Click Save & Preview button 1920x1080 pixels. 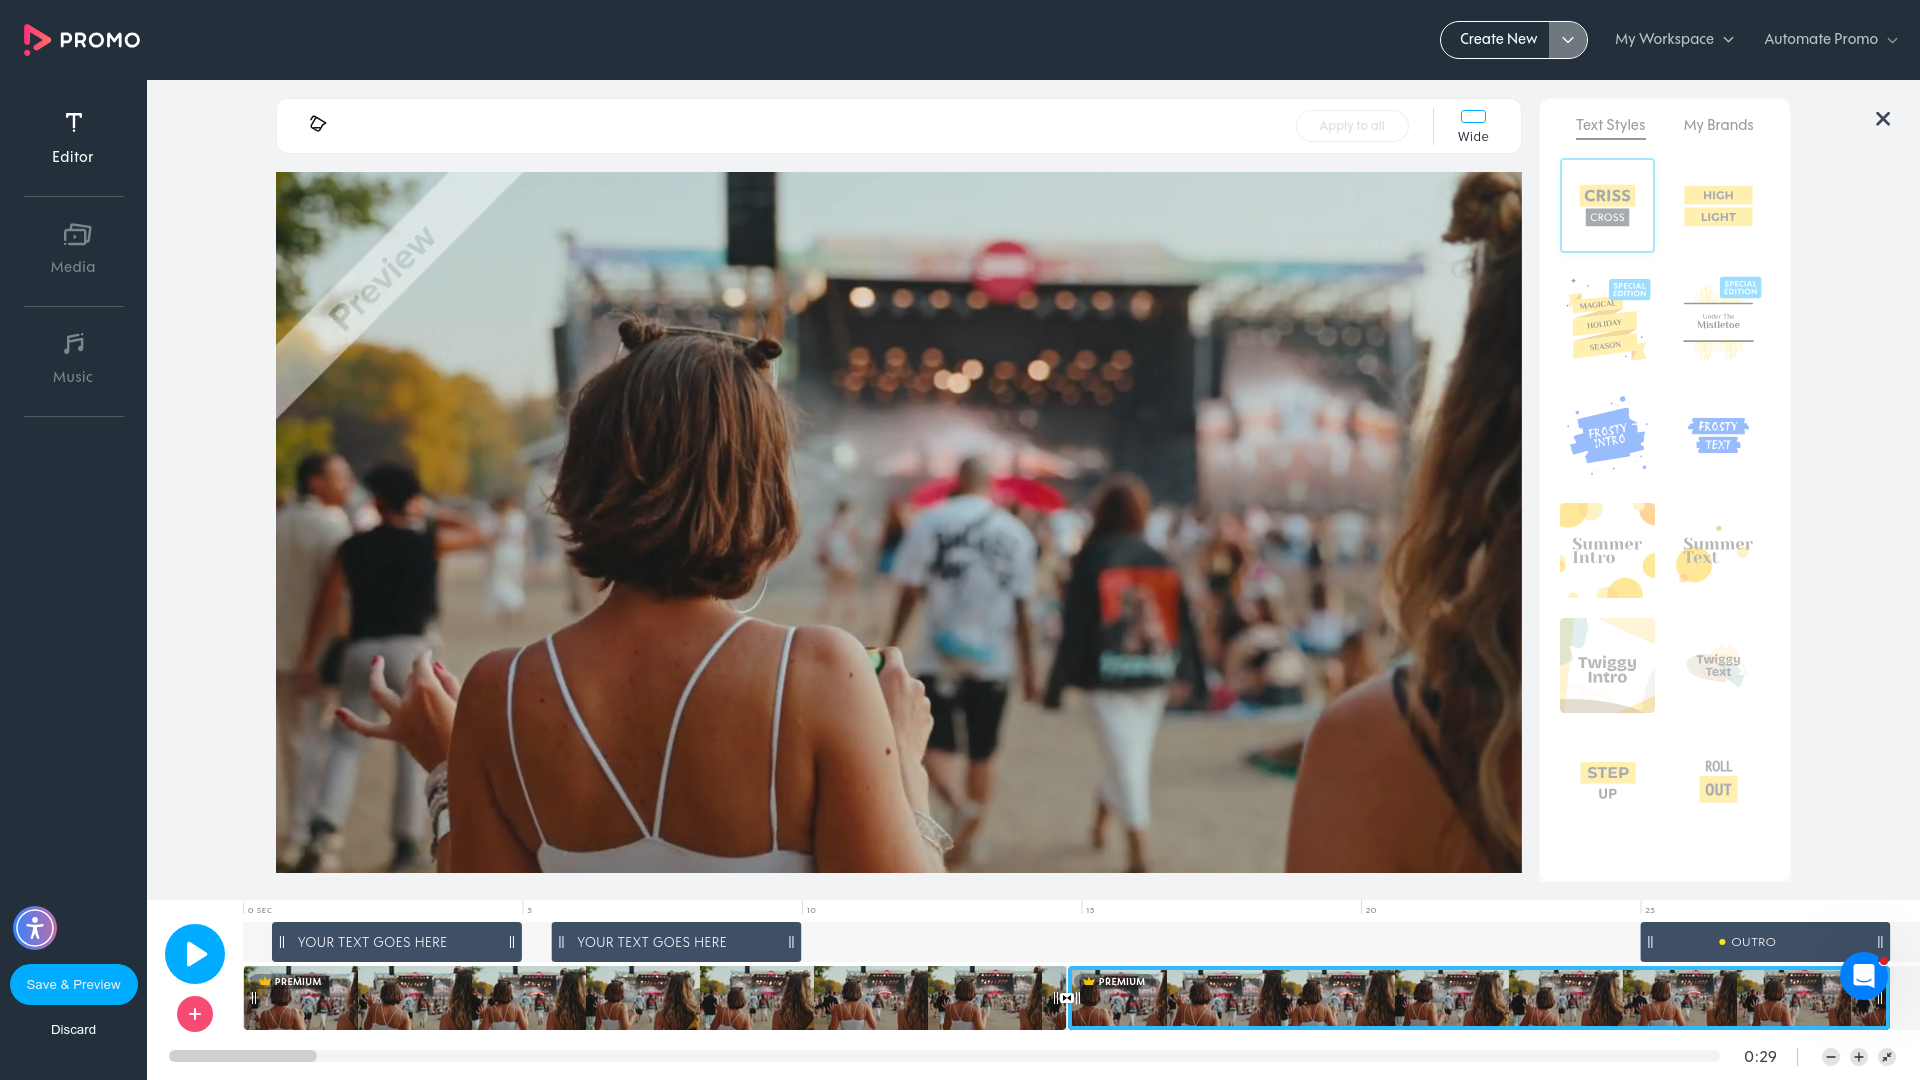click(x=74, y=985)
